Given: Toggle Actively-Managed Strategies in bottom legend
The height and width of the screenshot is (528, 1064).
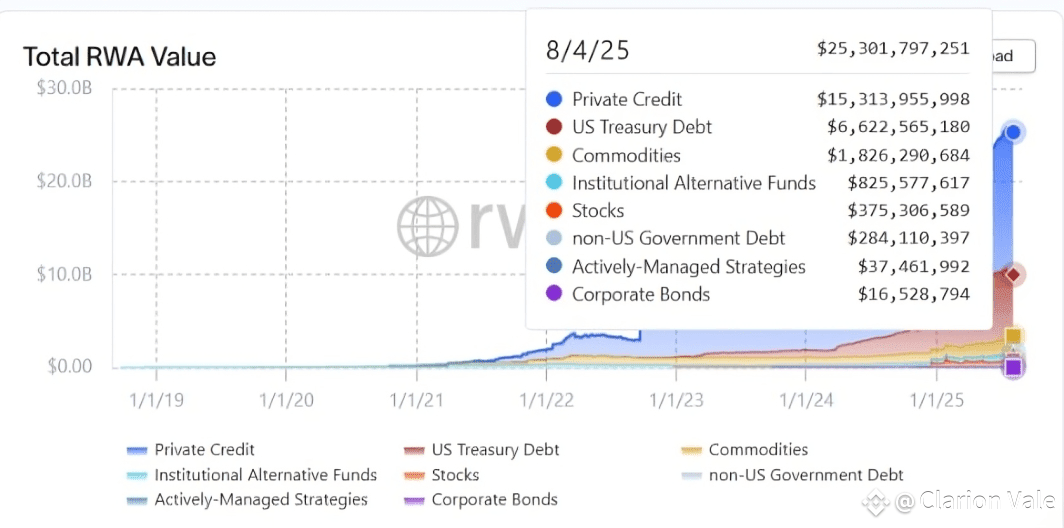Looking at the screenshot, I should click(260, 499).
